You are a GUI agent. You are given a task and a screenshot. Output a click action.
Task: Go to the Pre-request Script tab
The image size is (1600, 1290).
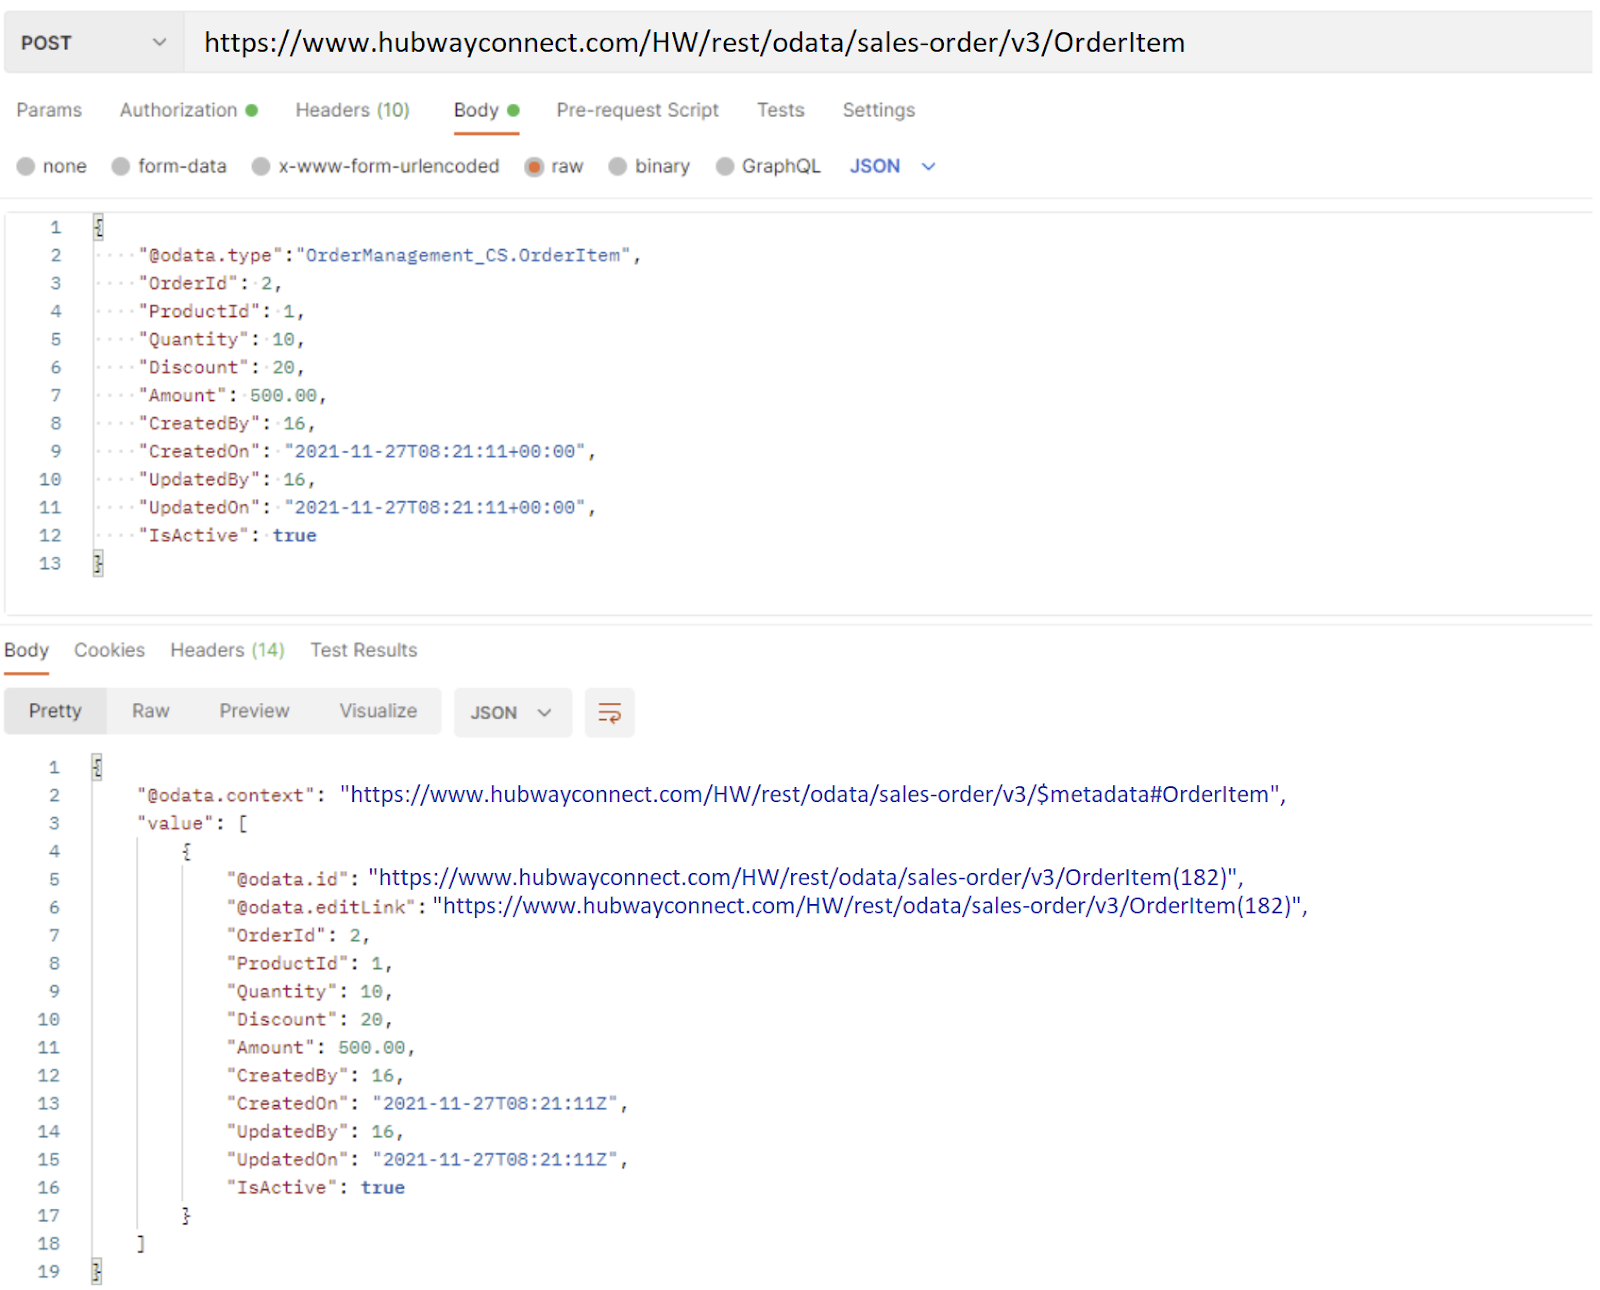pyautogui.click(x=637, y=110)
